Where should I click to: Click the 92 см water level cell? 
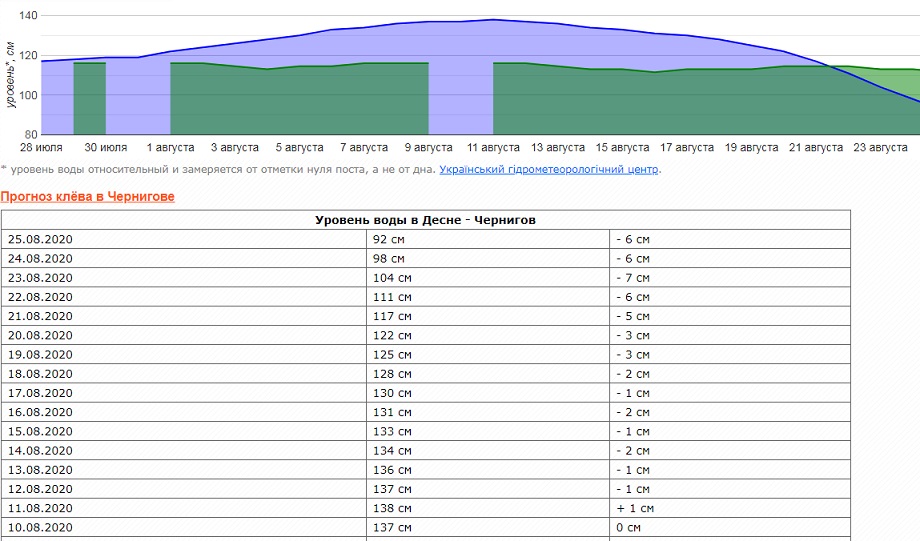point(391,239)
